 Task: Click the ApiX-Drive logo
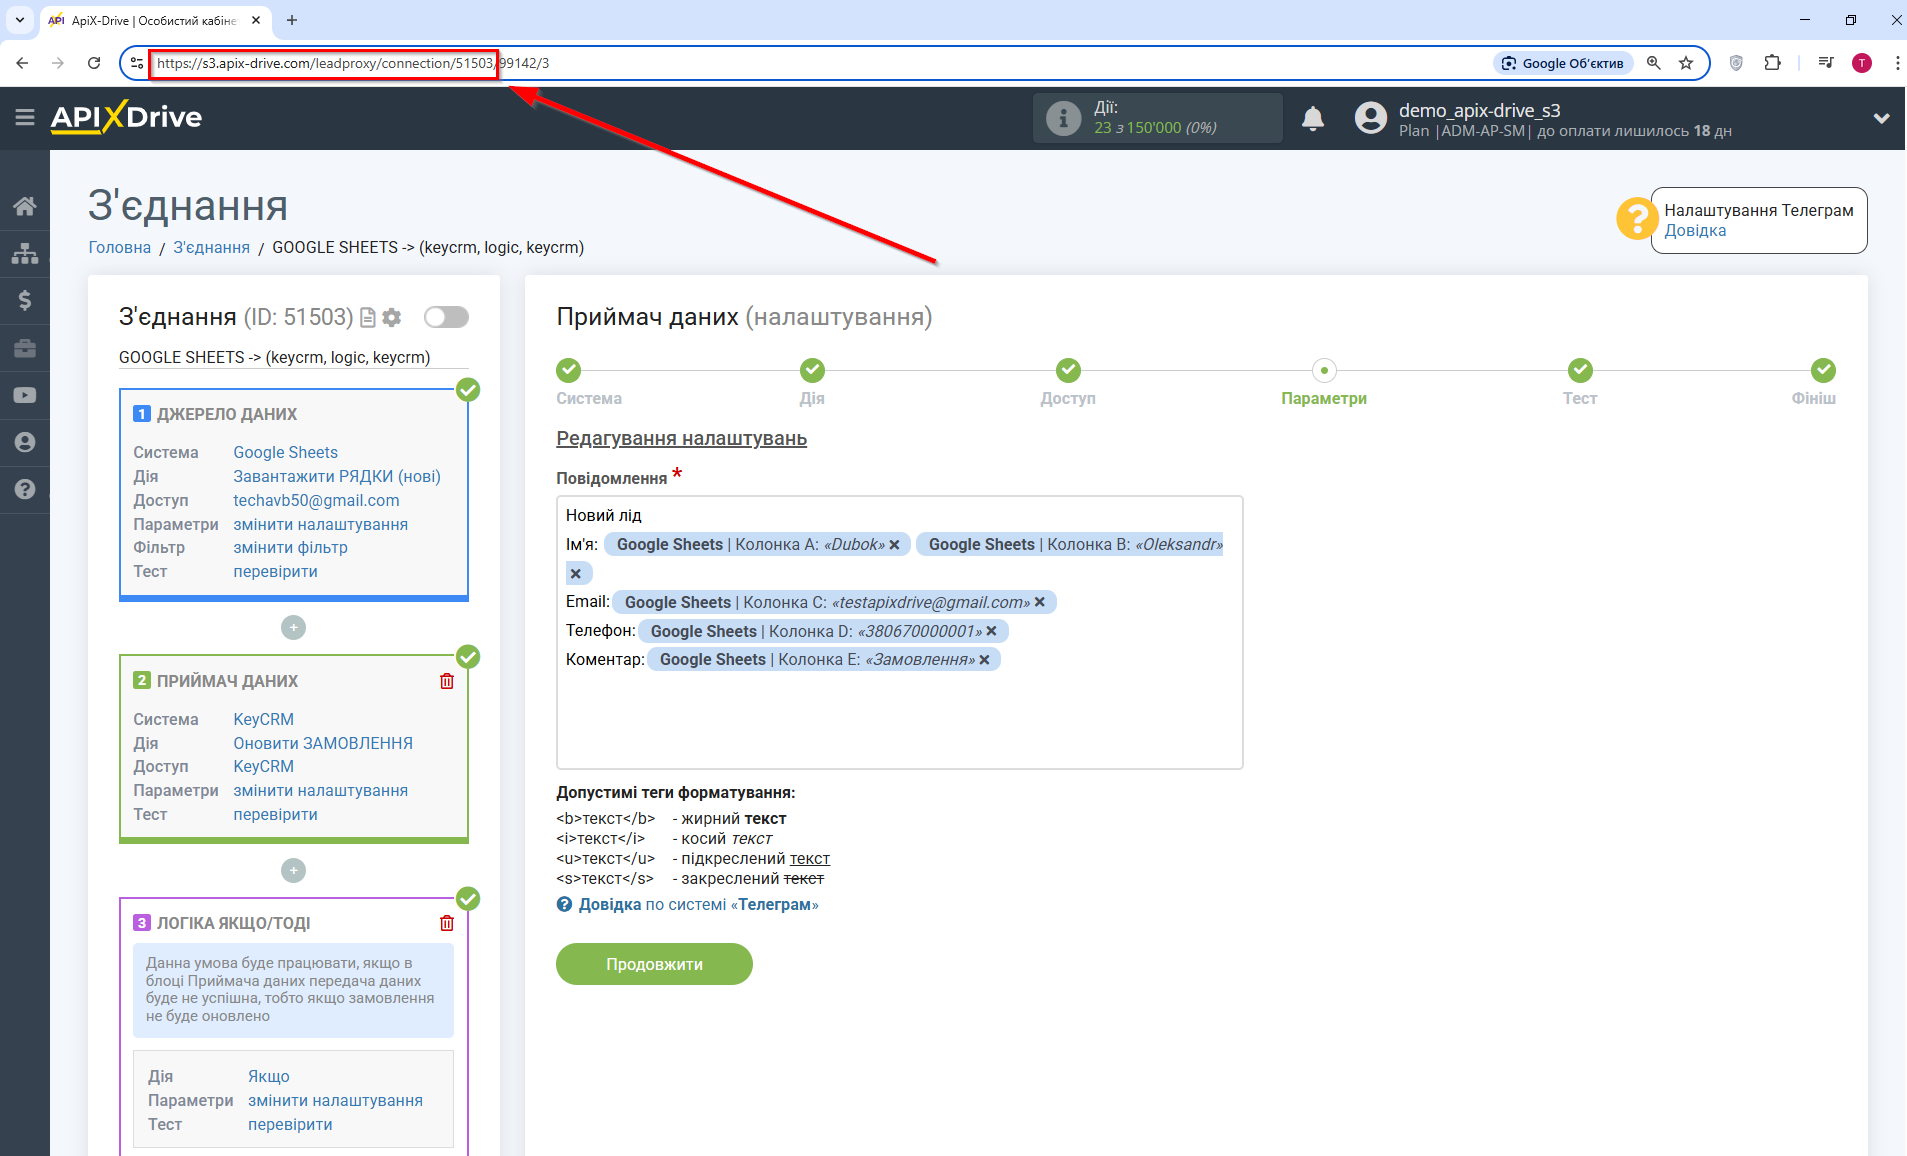point(126,117)
